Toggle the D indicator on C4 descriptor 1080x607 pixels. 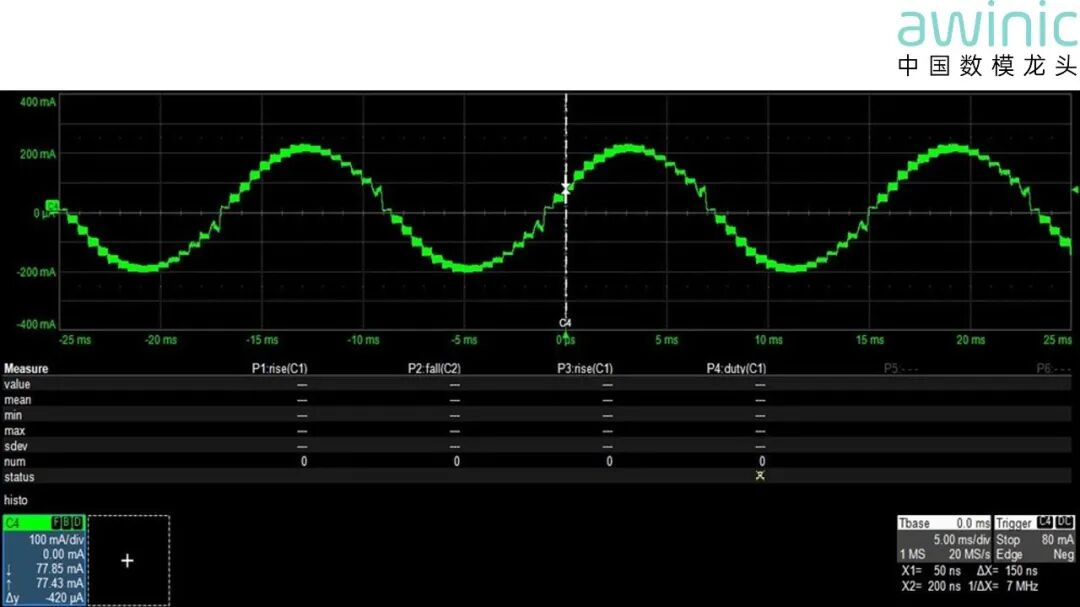(x=77, y=523)
